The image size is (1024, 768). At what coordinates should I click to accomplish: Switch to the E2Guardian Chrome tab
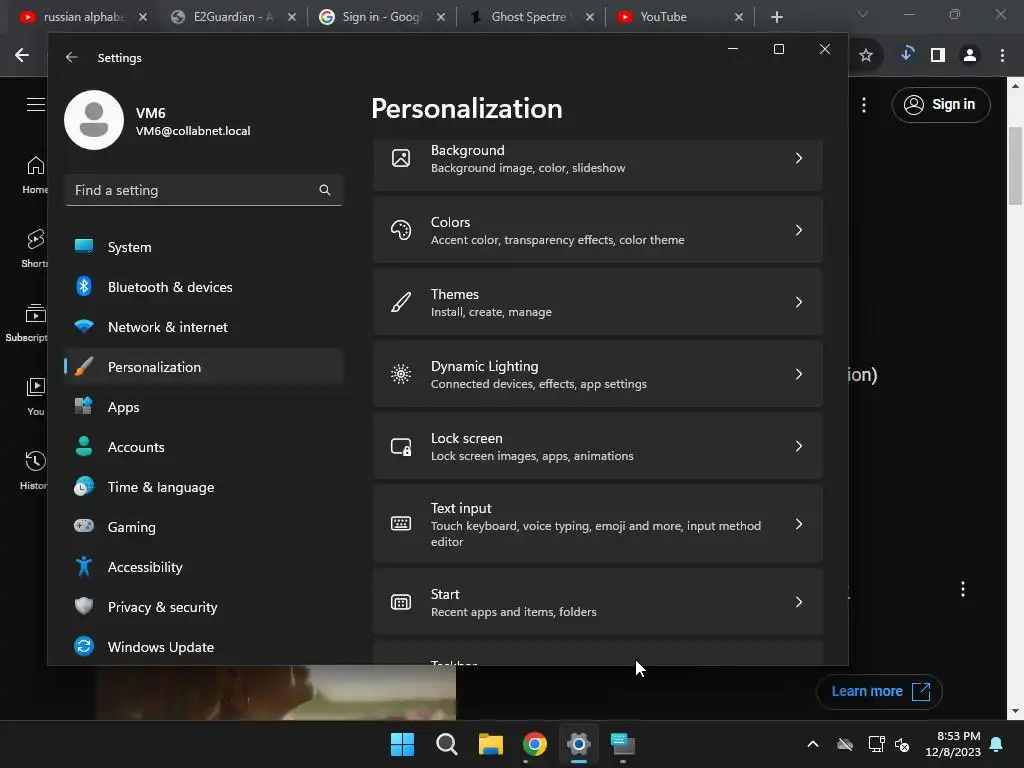click(232, 17)
